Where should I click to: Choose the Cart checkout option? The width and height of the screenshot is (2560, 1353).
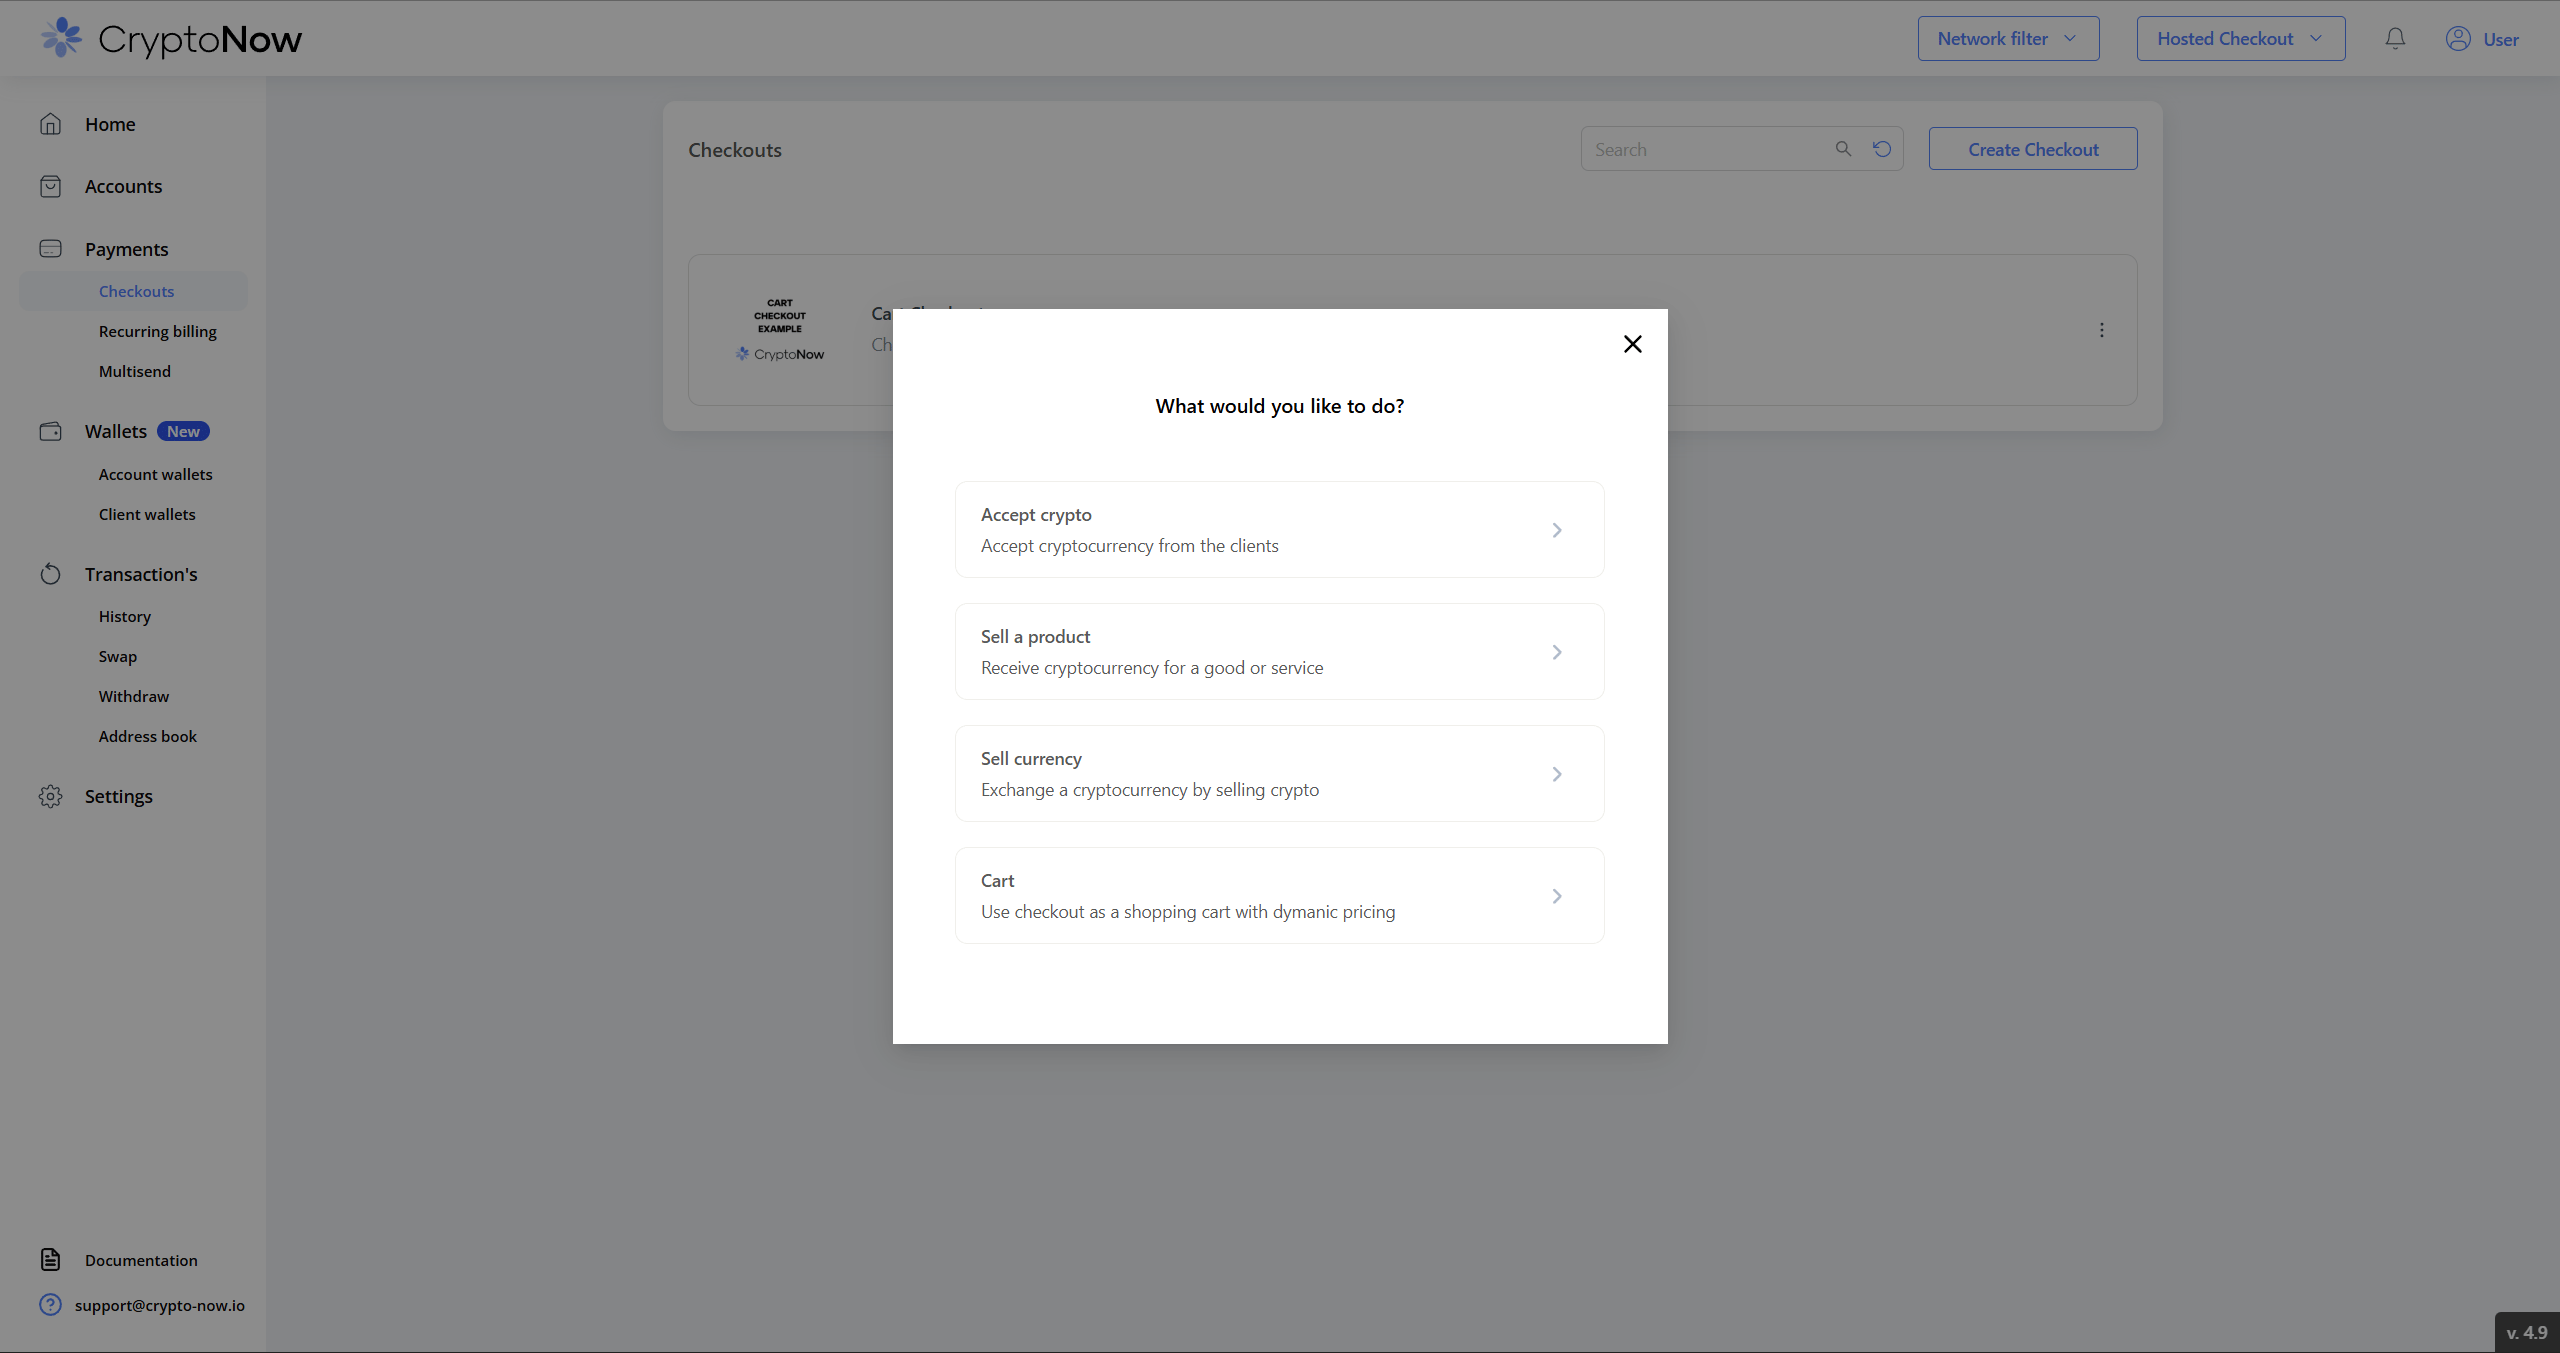click(x=1279, y=896)
